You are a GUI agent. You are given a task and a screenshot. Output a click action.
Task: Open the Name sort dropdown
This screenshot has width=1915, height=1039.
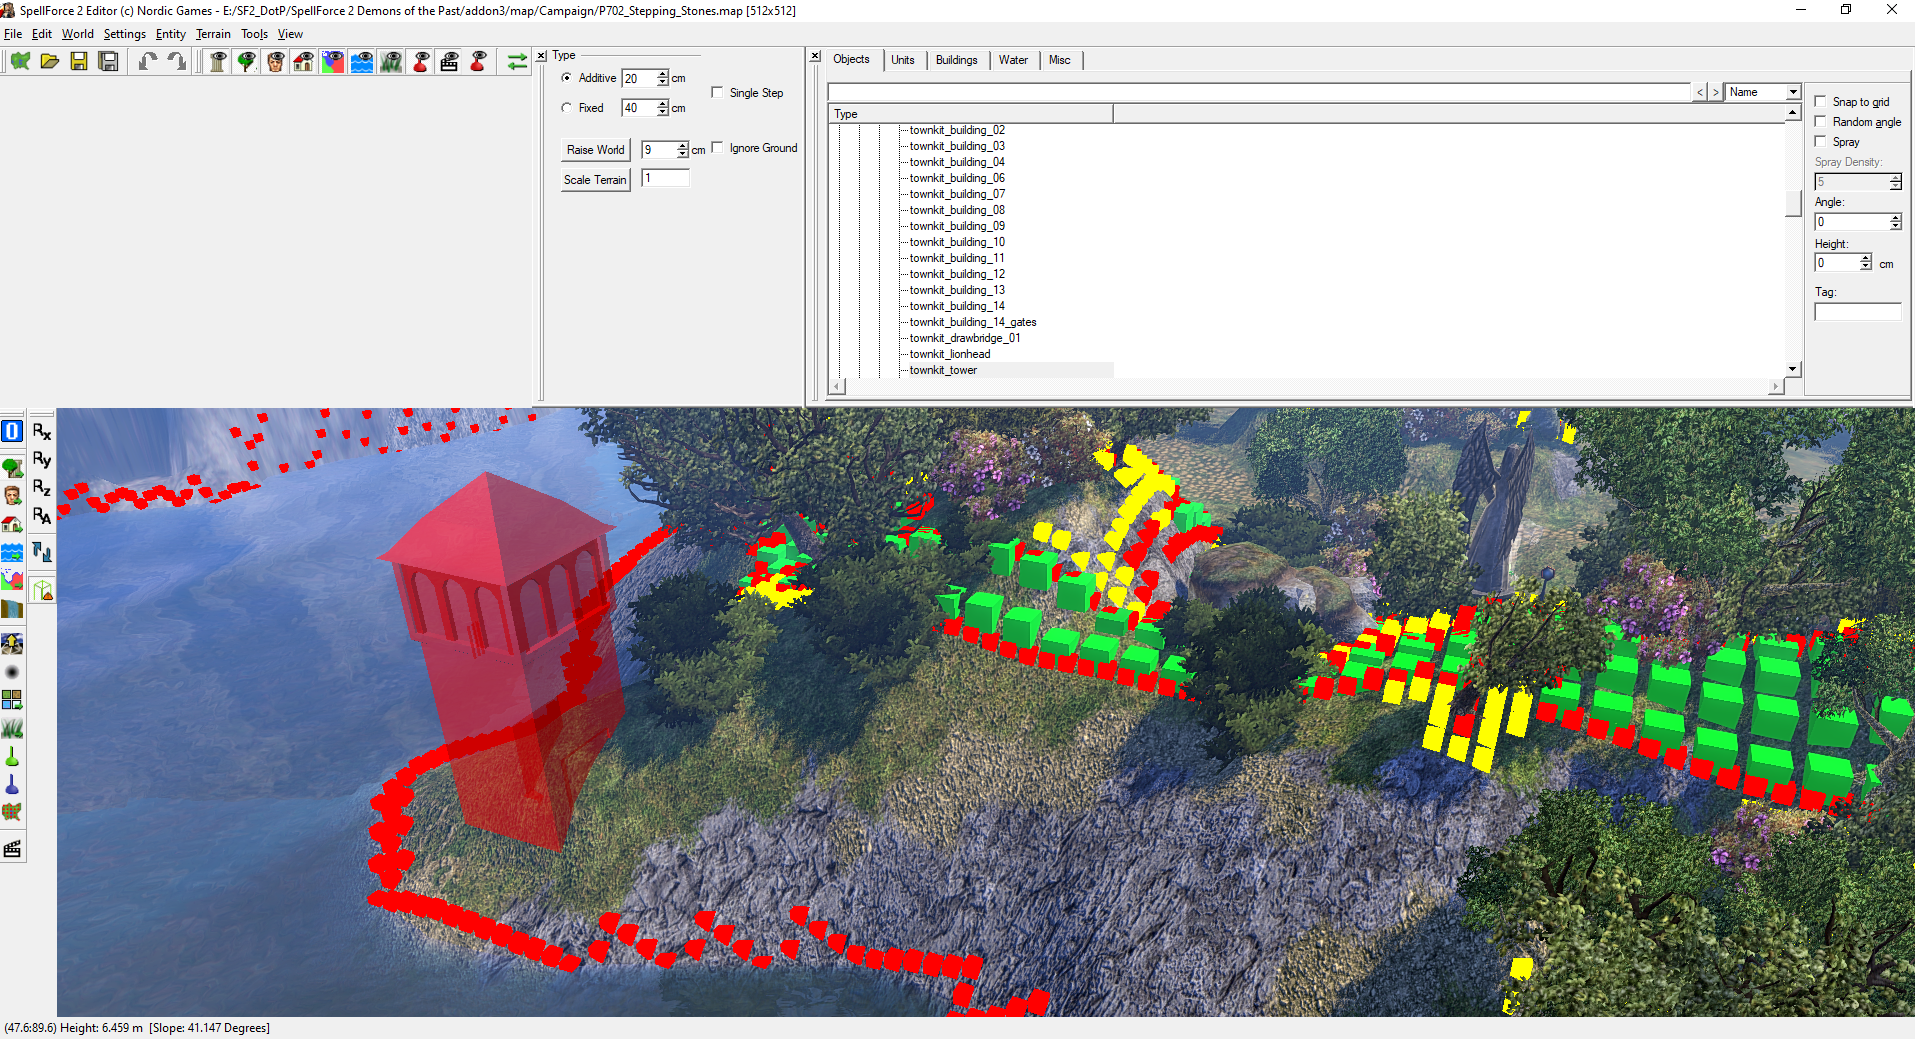(1793, 92)
